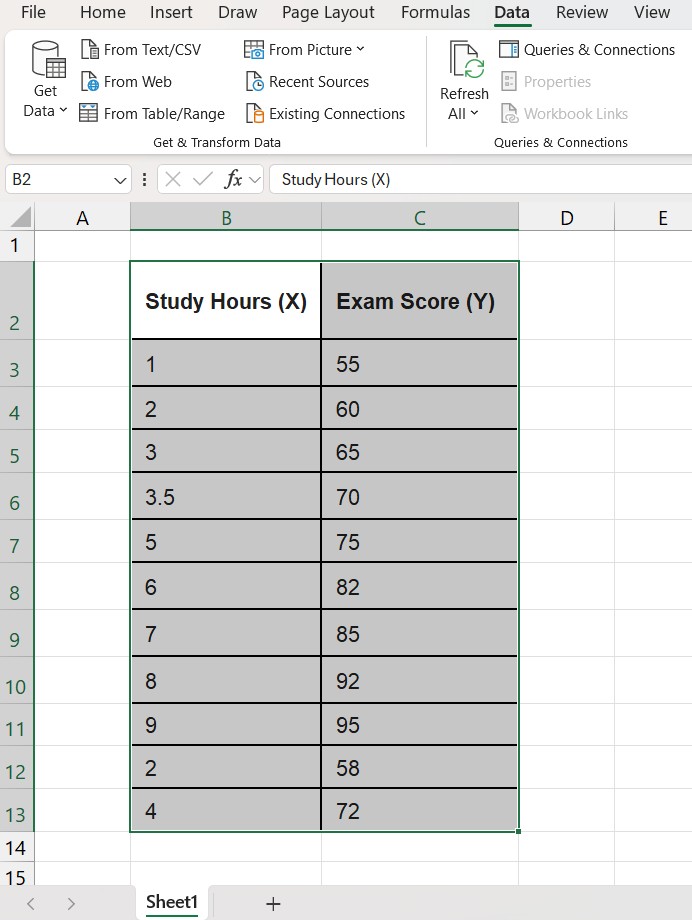Click the Workbook Links icon
The height and width of the screenshot is (920, 692).
click(x=509, y=113)
